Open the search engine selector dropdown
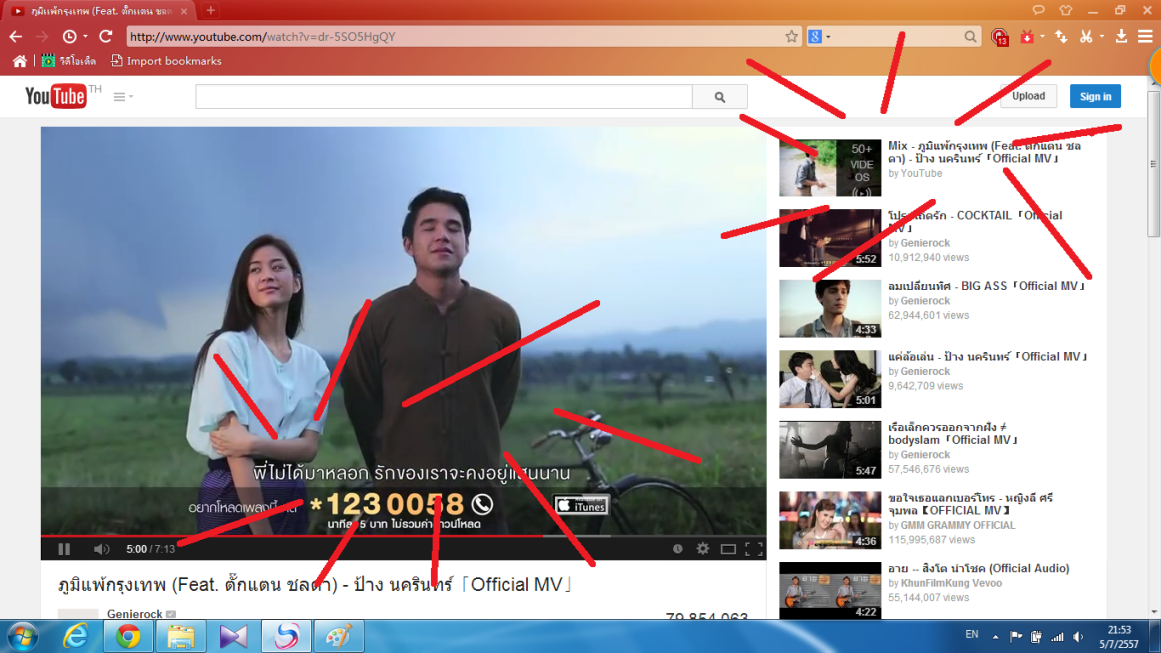Image resolution: width=1161 pixels, height=653 pixels. [819, 36]
